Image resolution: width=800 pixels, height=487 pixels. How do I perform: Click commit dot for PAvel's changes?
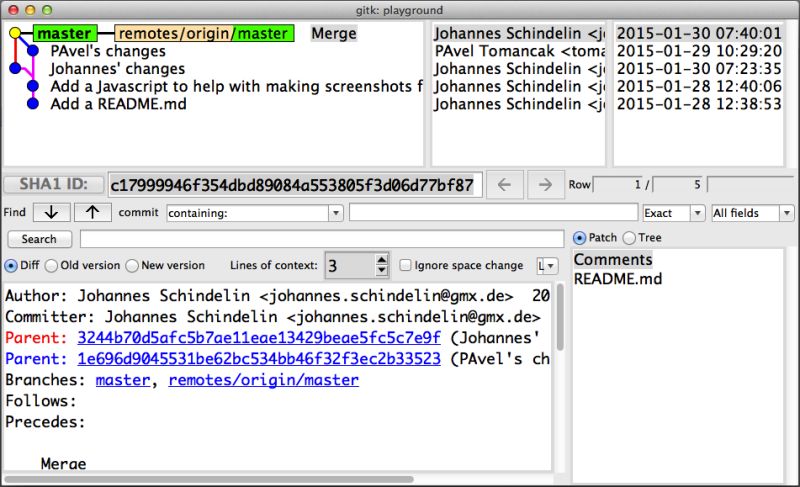click(33, 50)
